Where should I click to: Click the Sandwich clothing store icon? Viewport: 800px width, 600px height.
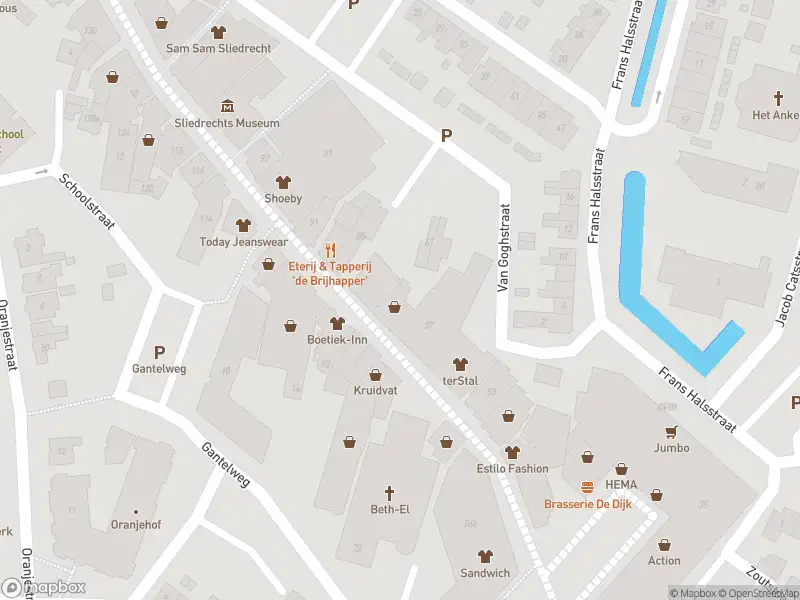(x=485, y=556)
